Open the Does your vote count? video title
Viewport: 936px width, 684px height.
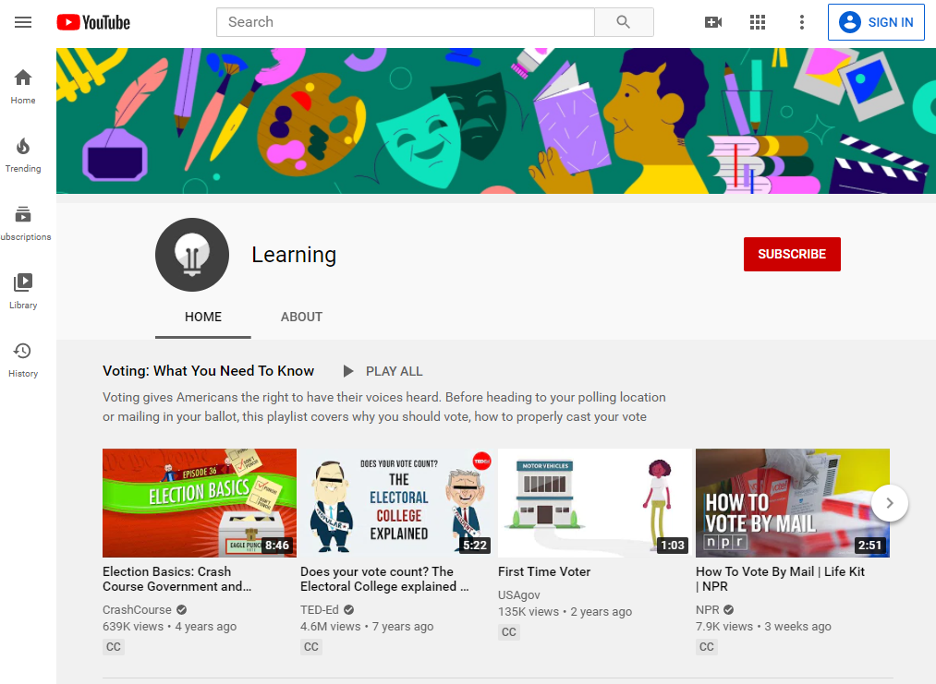click(x=384, y=579)
